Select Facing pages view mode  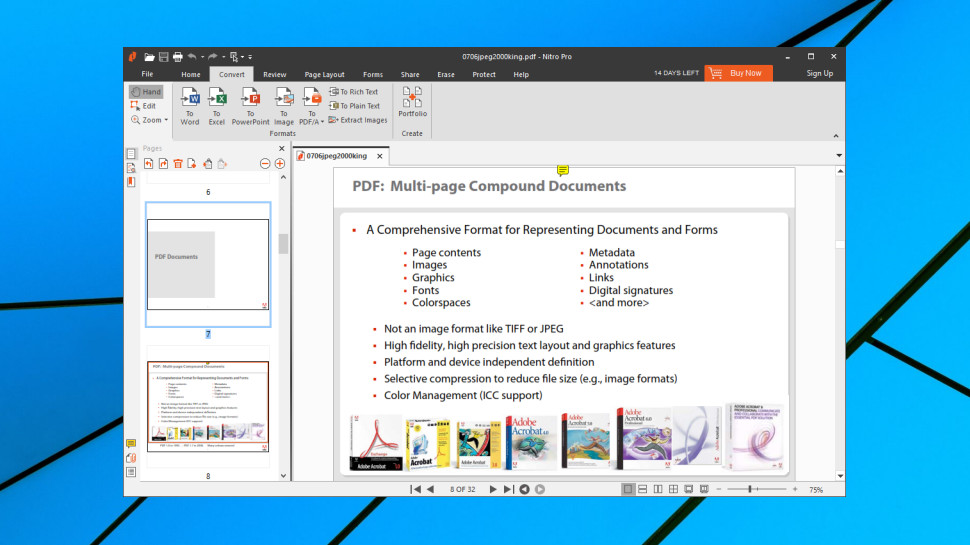[x=658, y=489]
